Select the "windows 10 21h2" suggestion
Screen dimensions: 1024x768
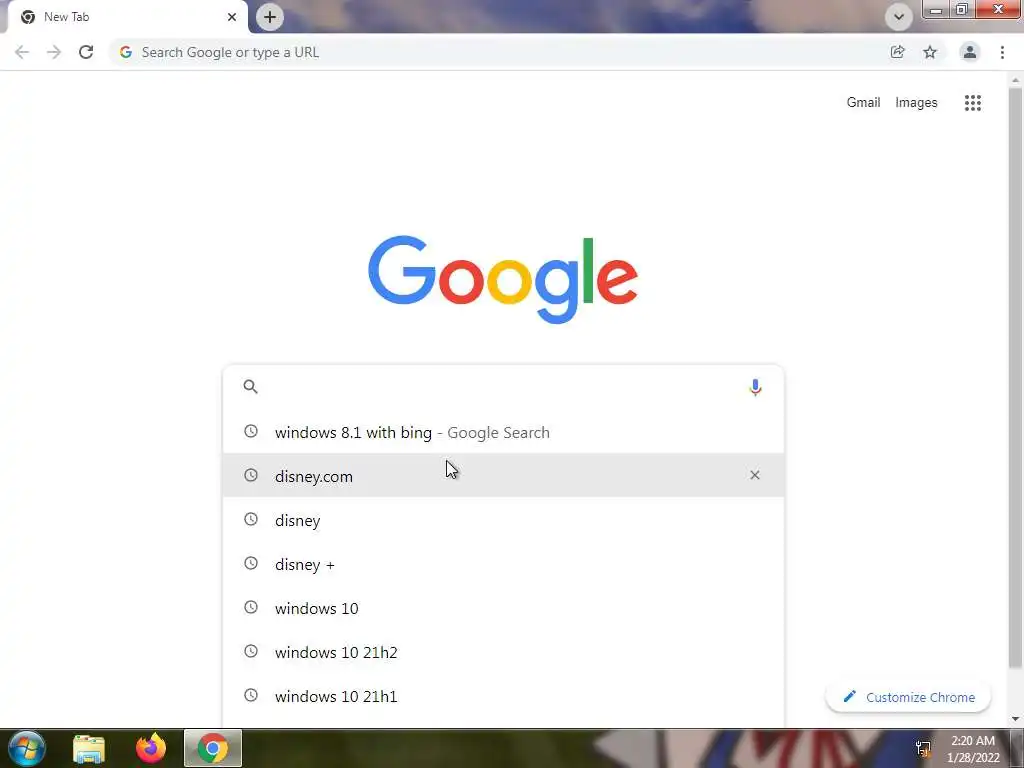click(x=503, y=652)
